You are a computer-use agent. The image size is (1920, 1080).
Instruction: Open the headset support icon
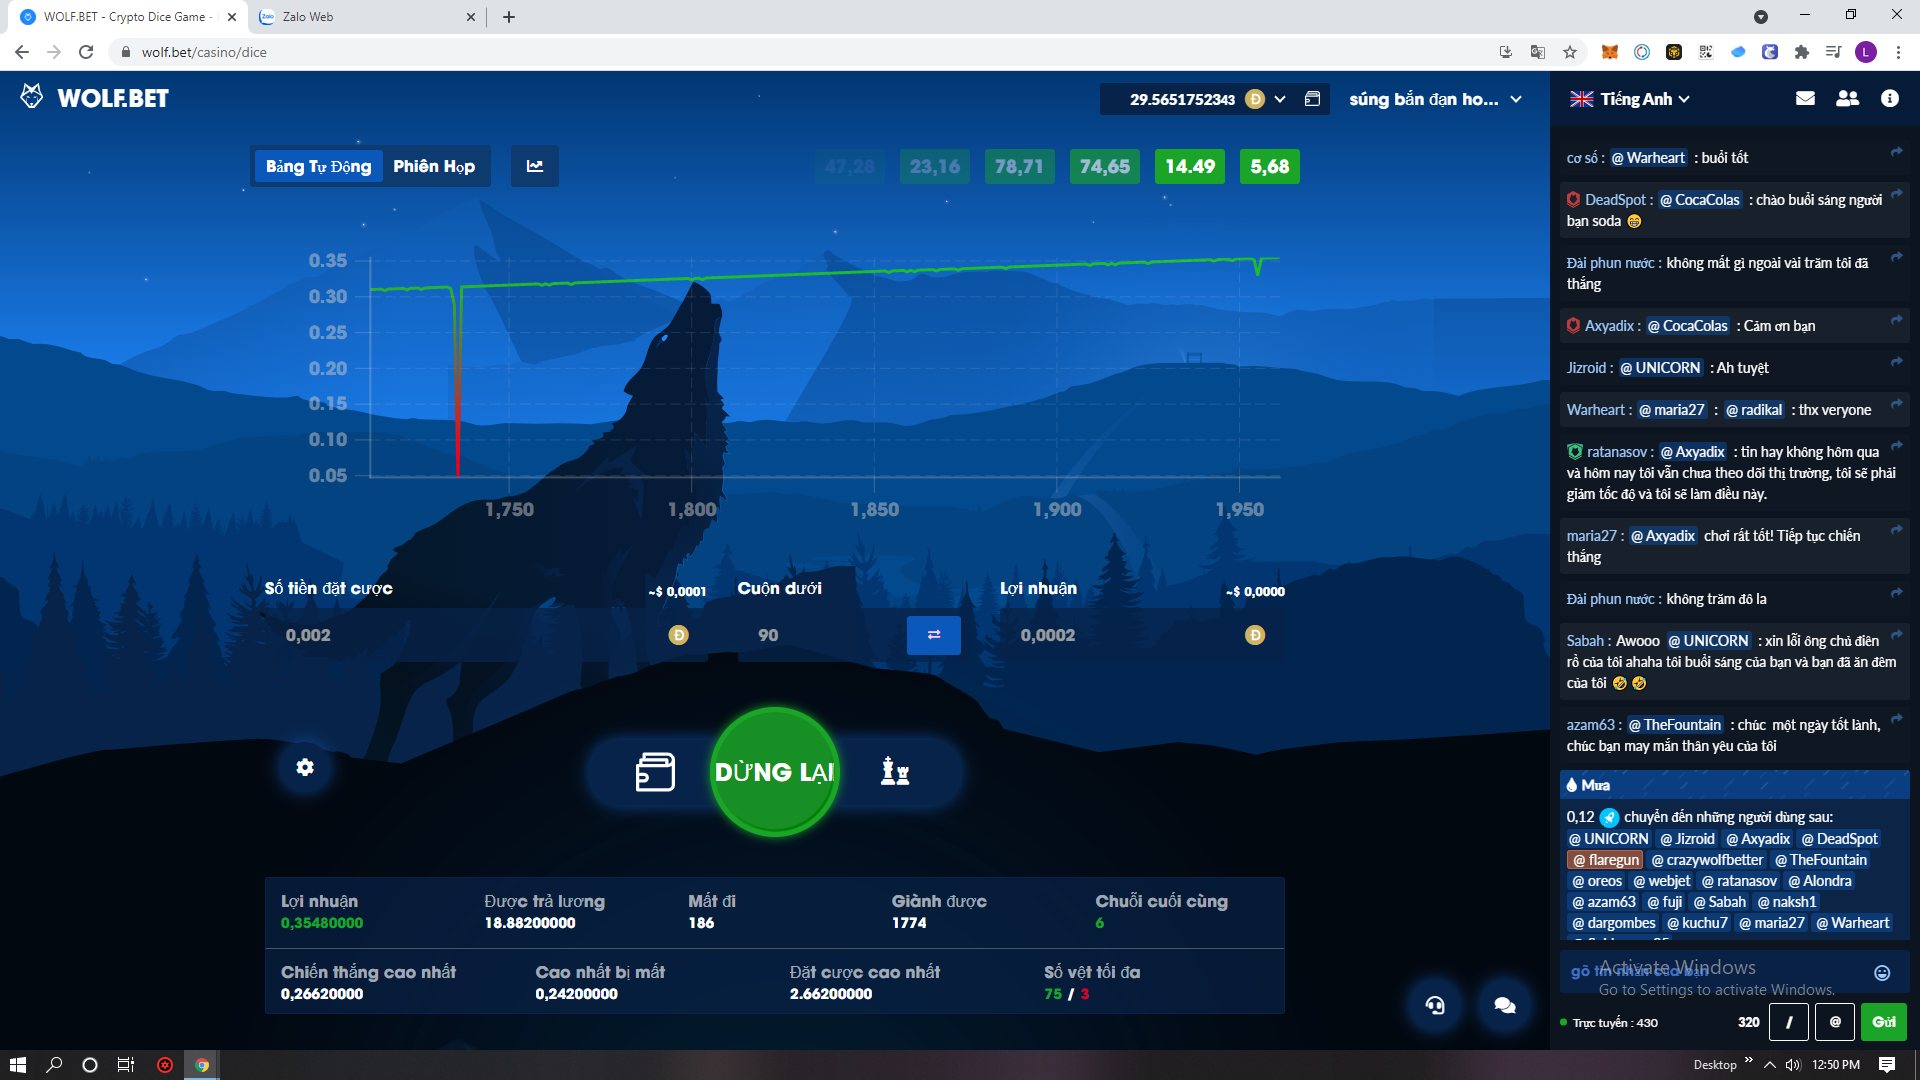click(x=1435, y=1005)
